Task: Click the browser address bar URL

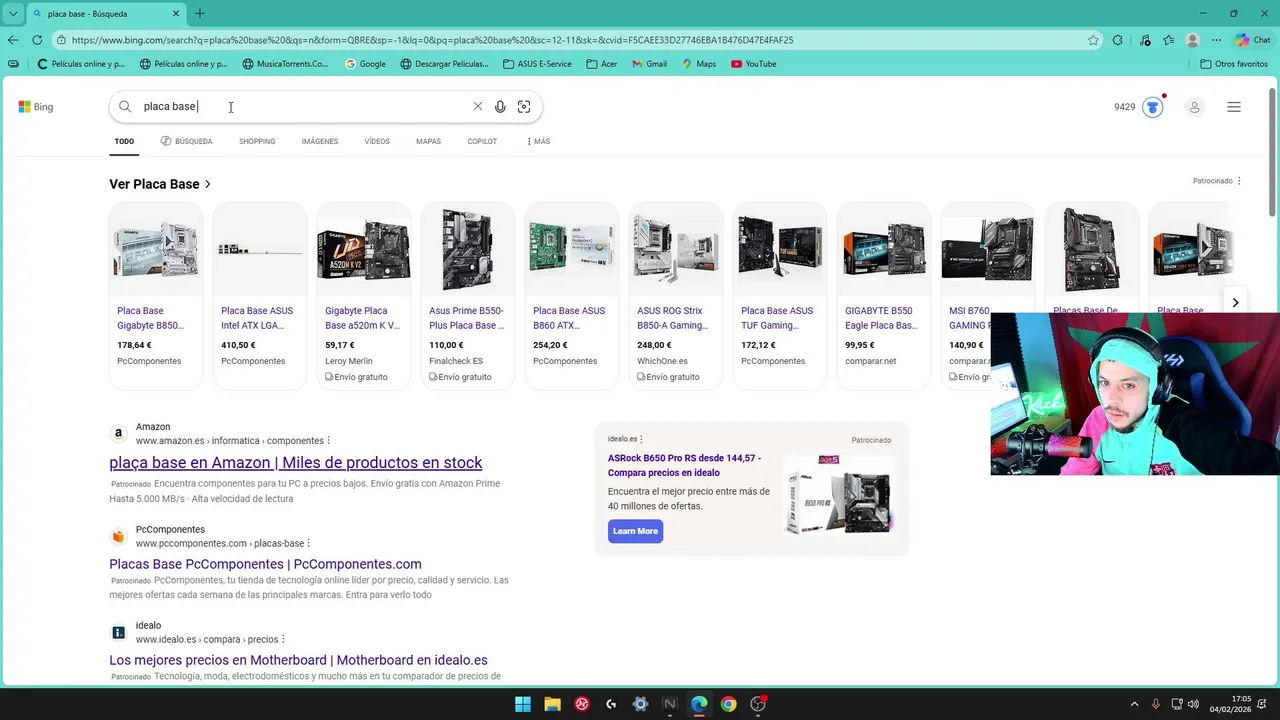Action: [x=432, y=40]
